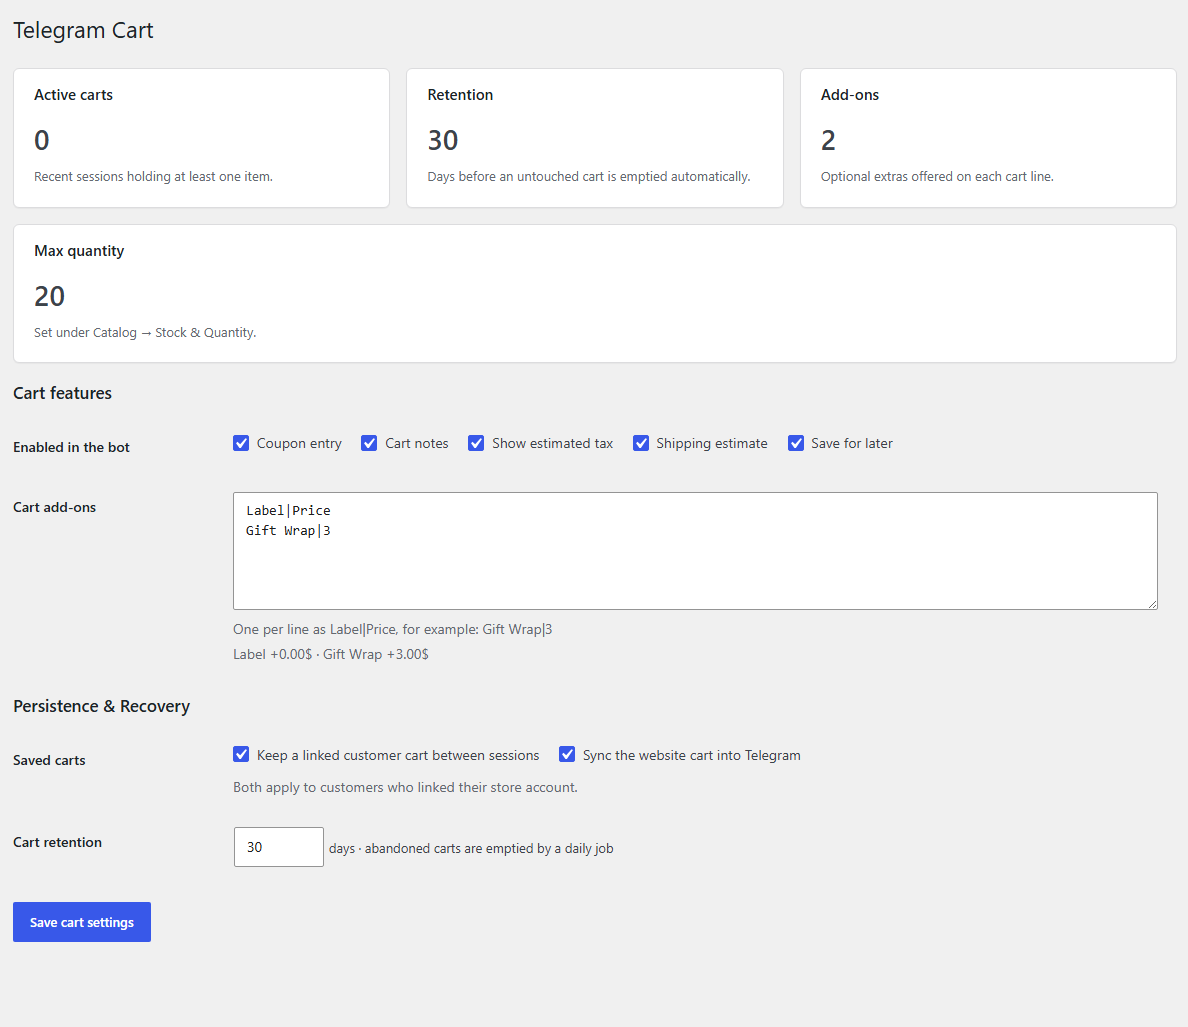
Task: Click 'Optional extras offered on each cart line.'
Action: 937,176
